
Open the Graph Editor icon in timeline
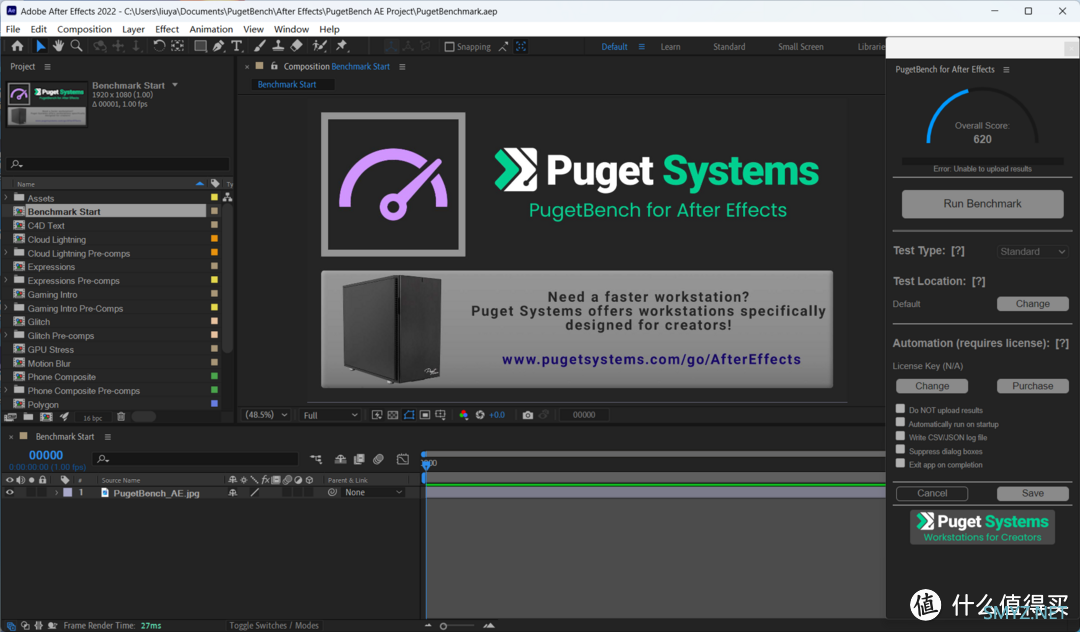pos(403,459)
